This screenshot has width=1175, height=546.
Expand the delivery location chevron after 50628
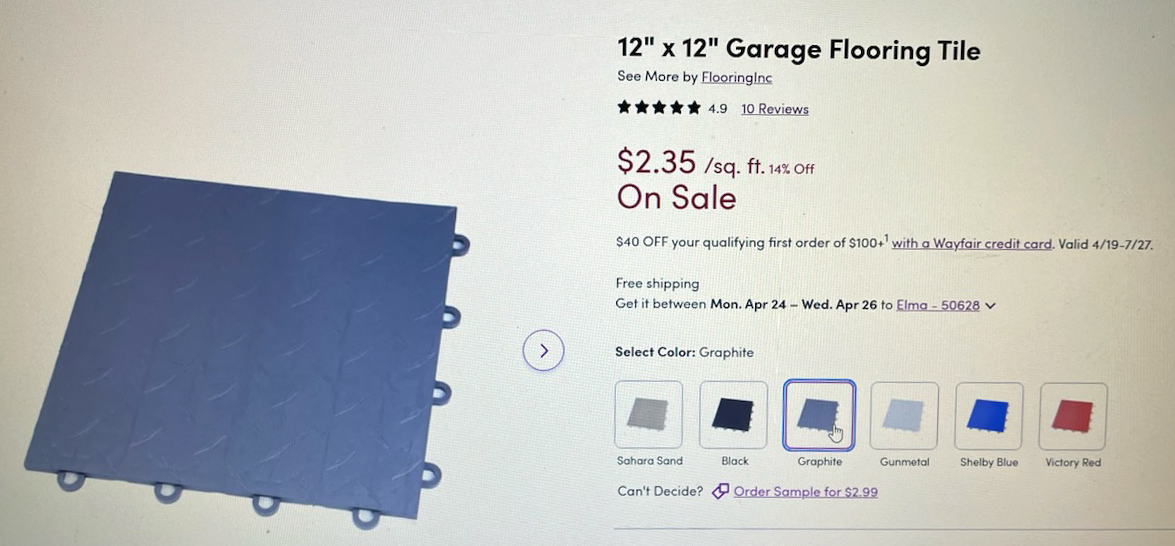pyautogui.click(x=991, y=306)
